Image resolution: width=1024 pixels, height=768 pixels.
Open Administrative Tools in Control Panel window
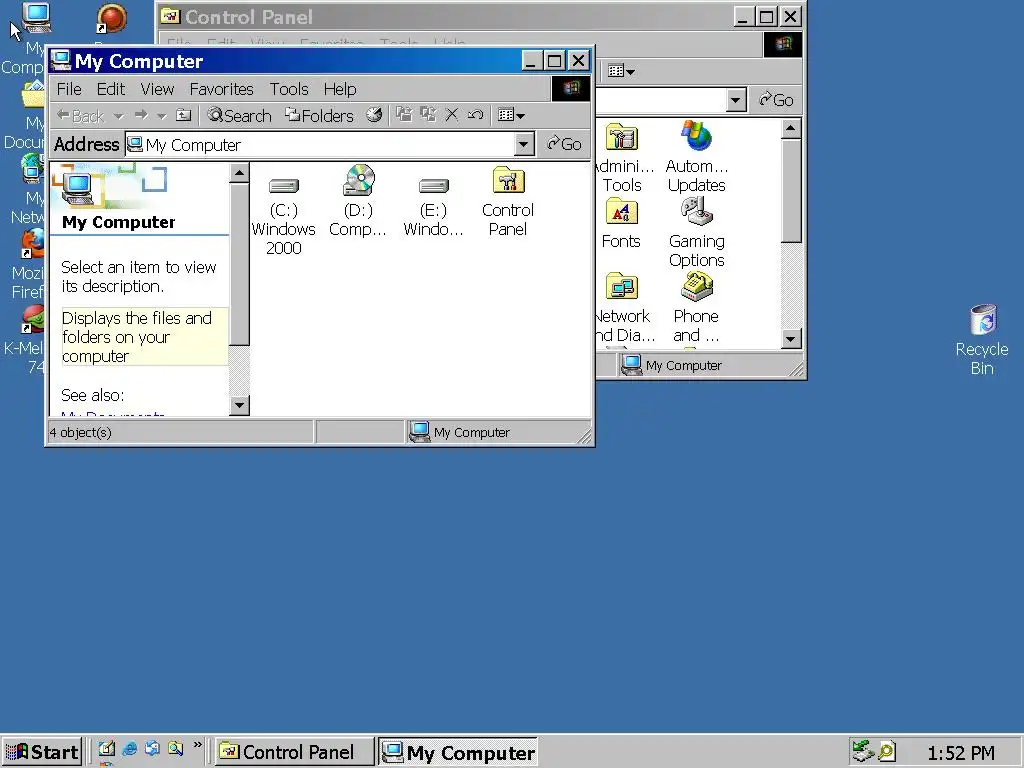click(622, 157)
